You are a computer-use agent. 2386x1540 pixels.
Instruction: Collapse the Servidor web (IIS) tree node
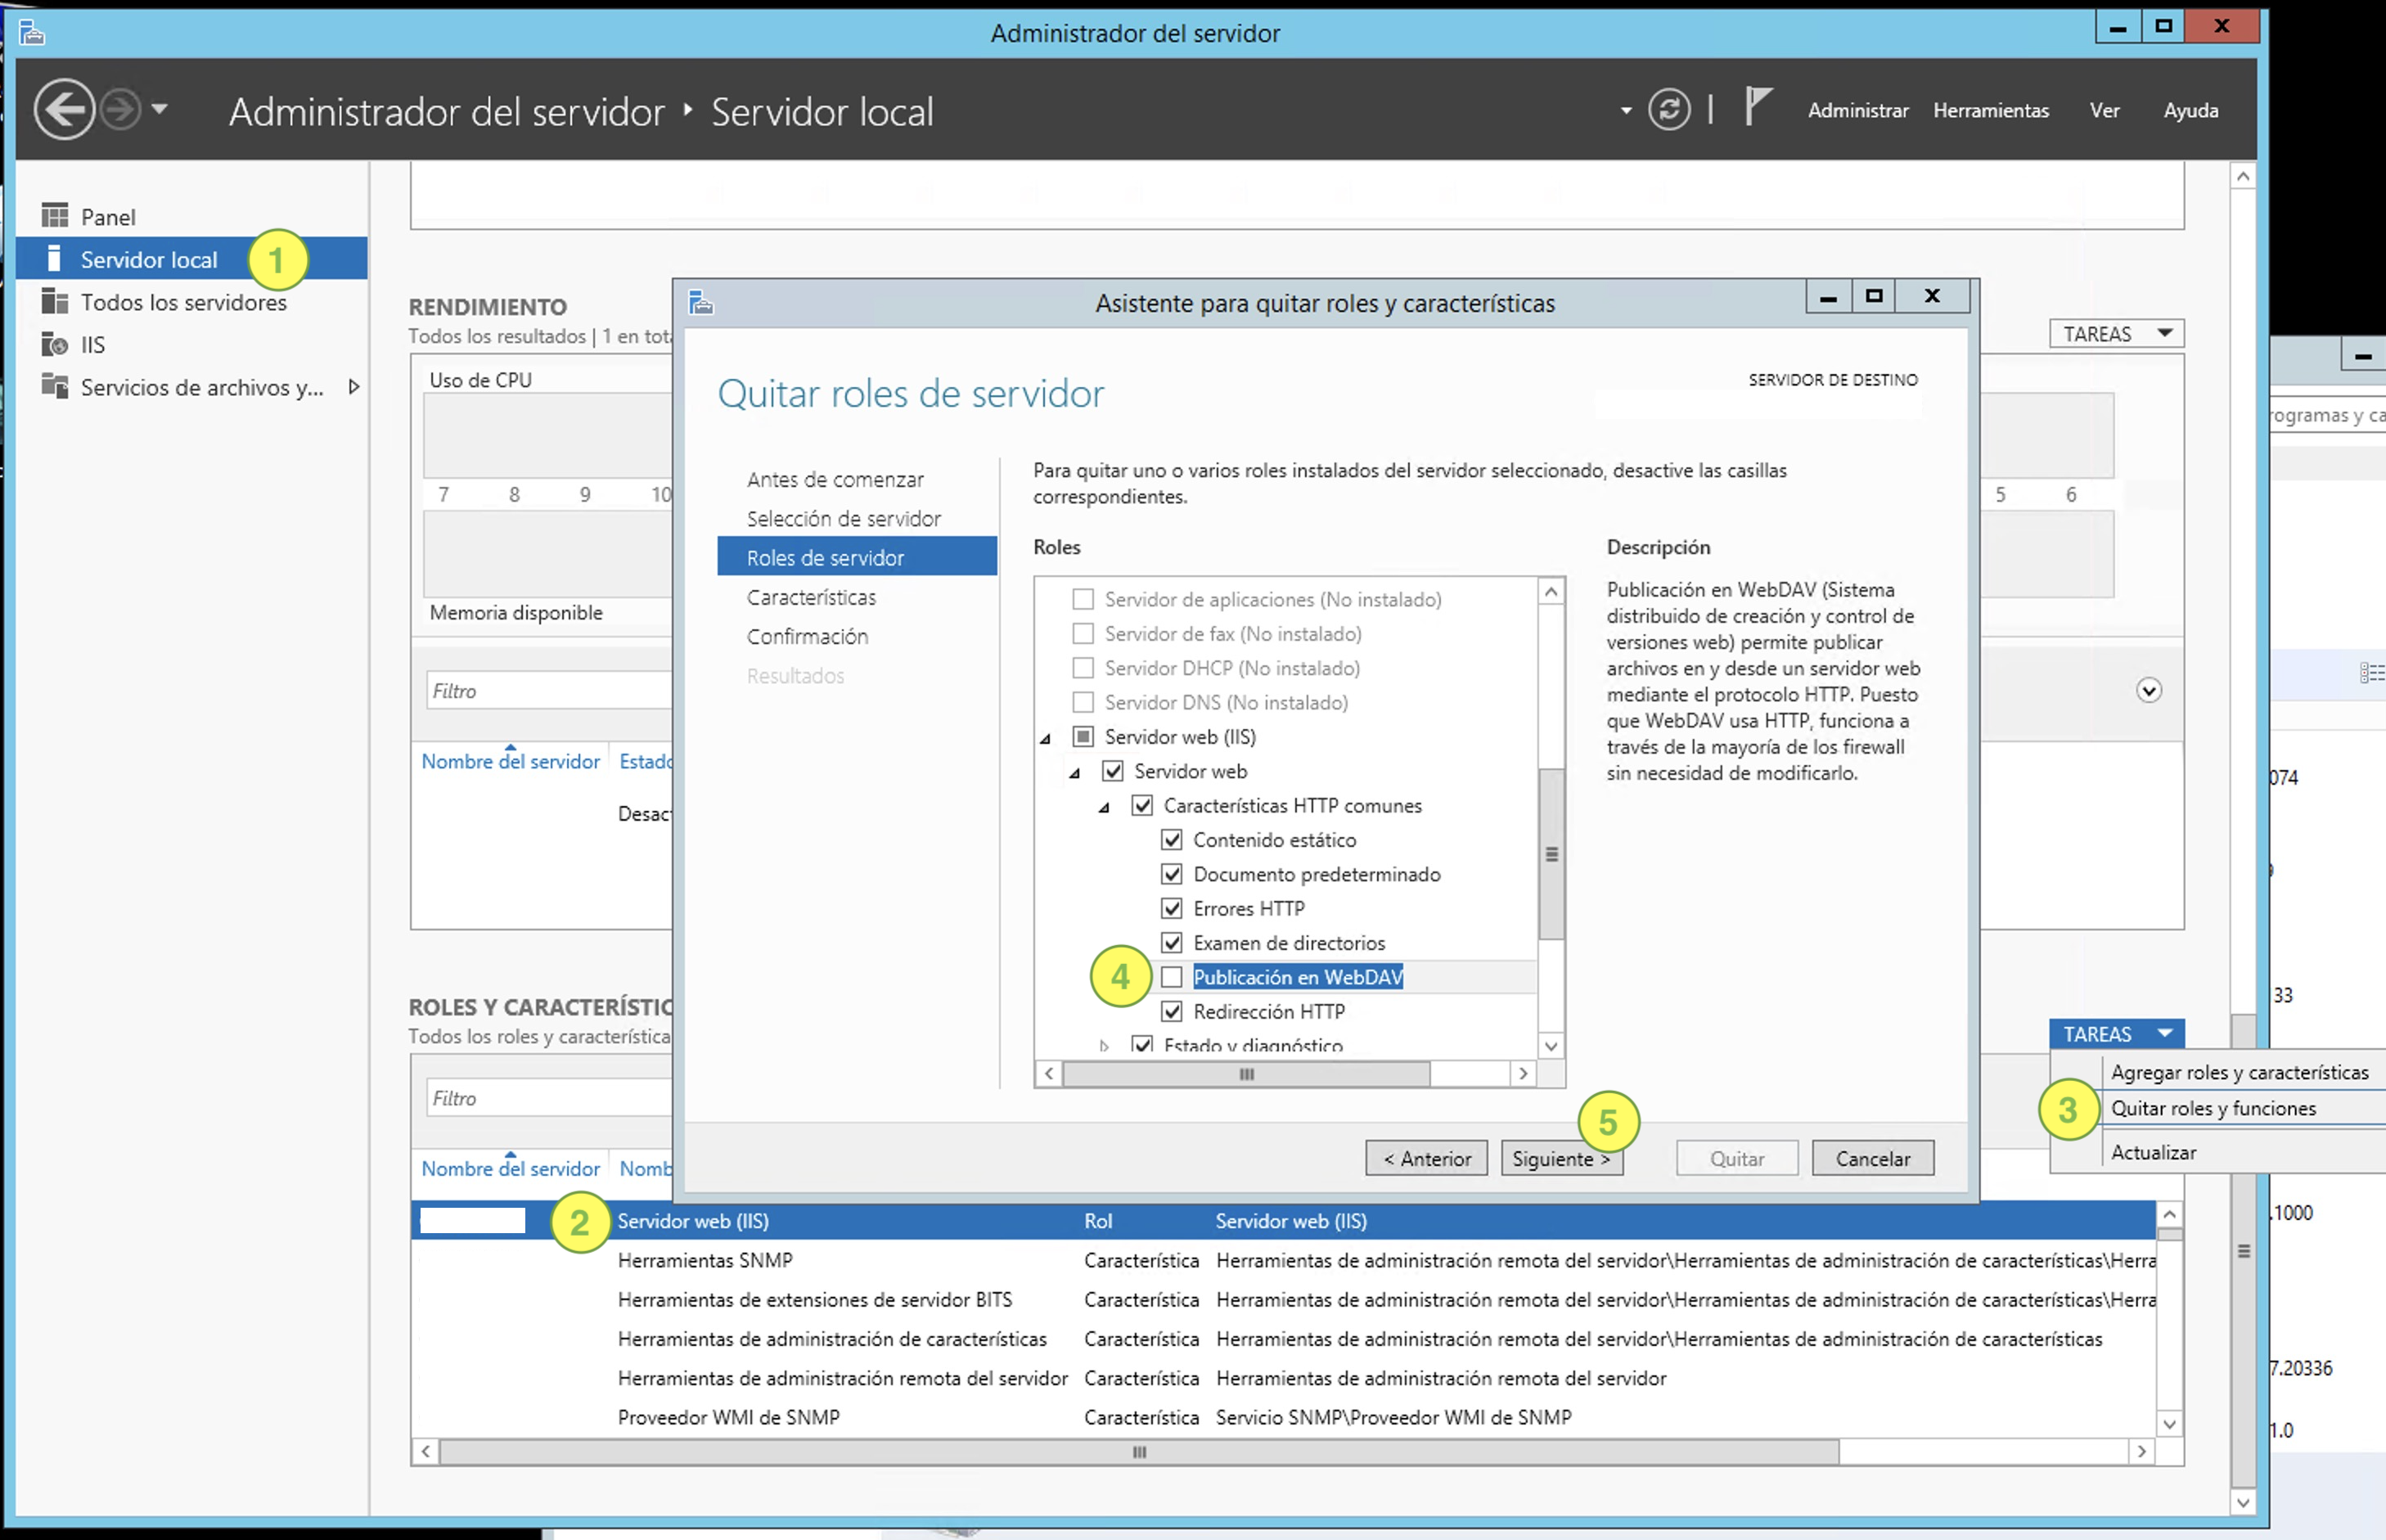[1046, 738]
